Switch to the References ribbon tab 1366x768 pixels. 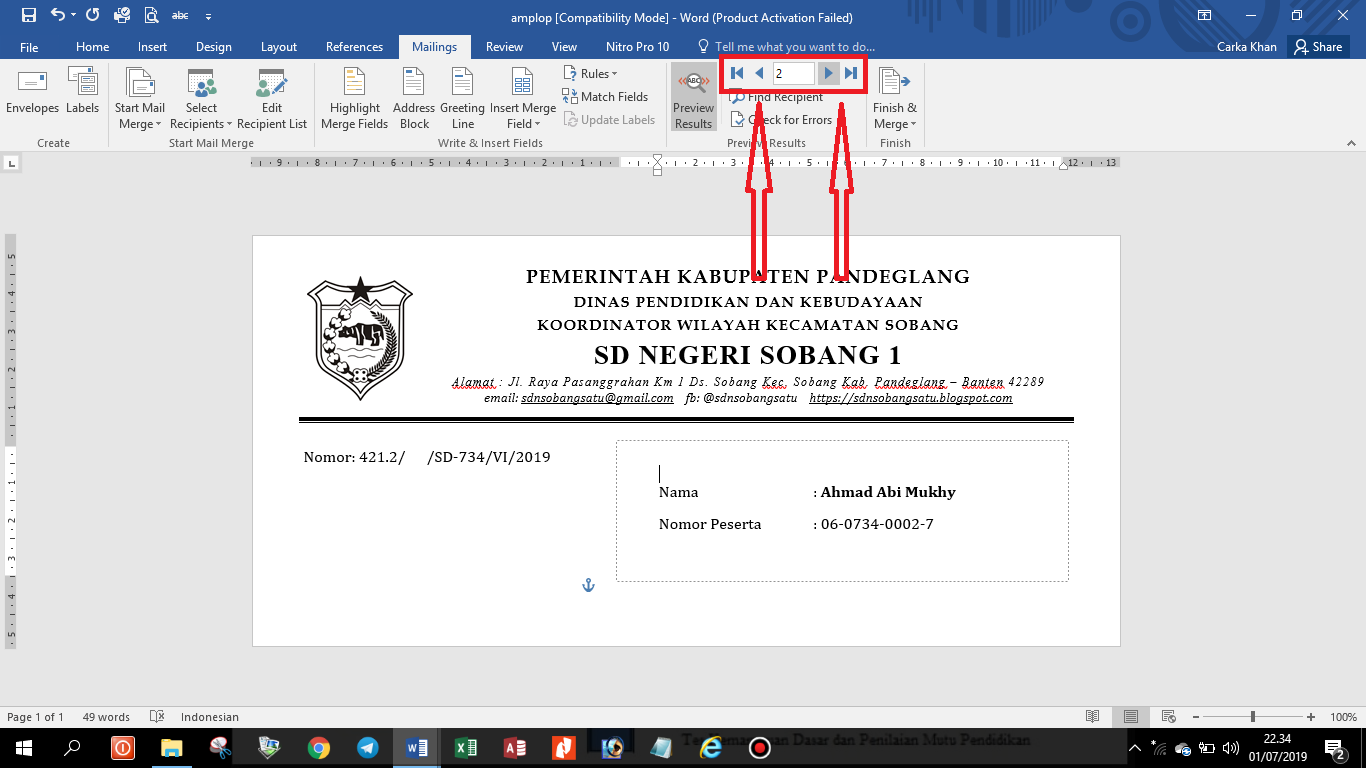(354, 46)
